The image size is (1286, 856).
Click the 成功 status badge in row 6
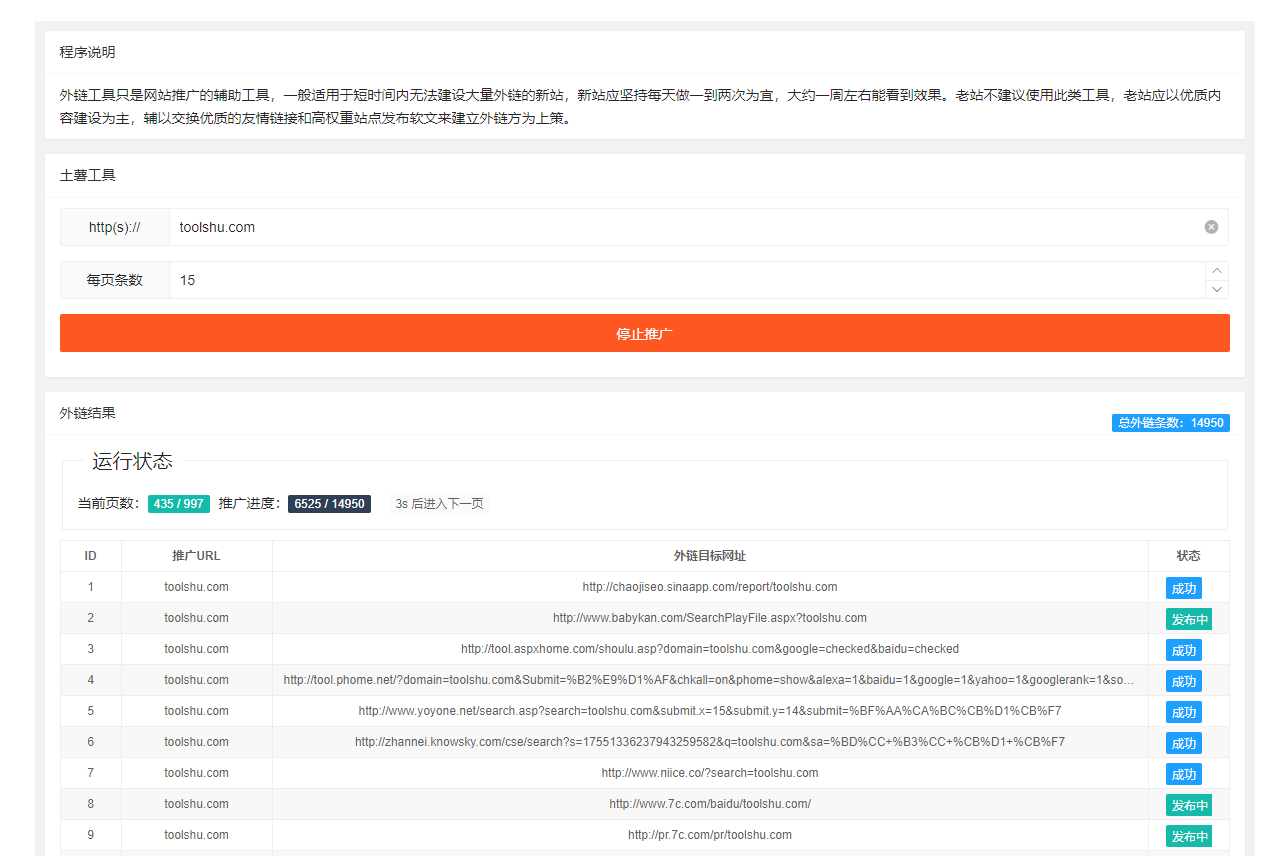1184,743
